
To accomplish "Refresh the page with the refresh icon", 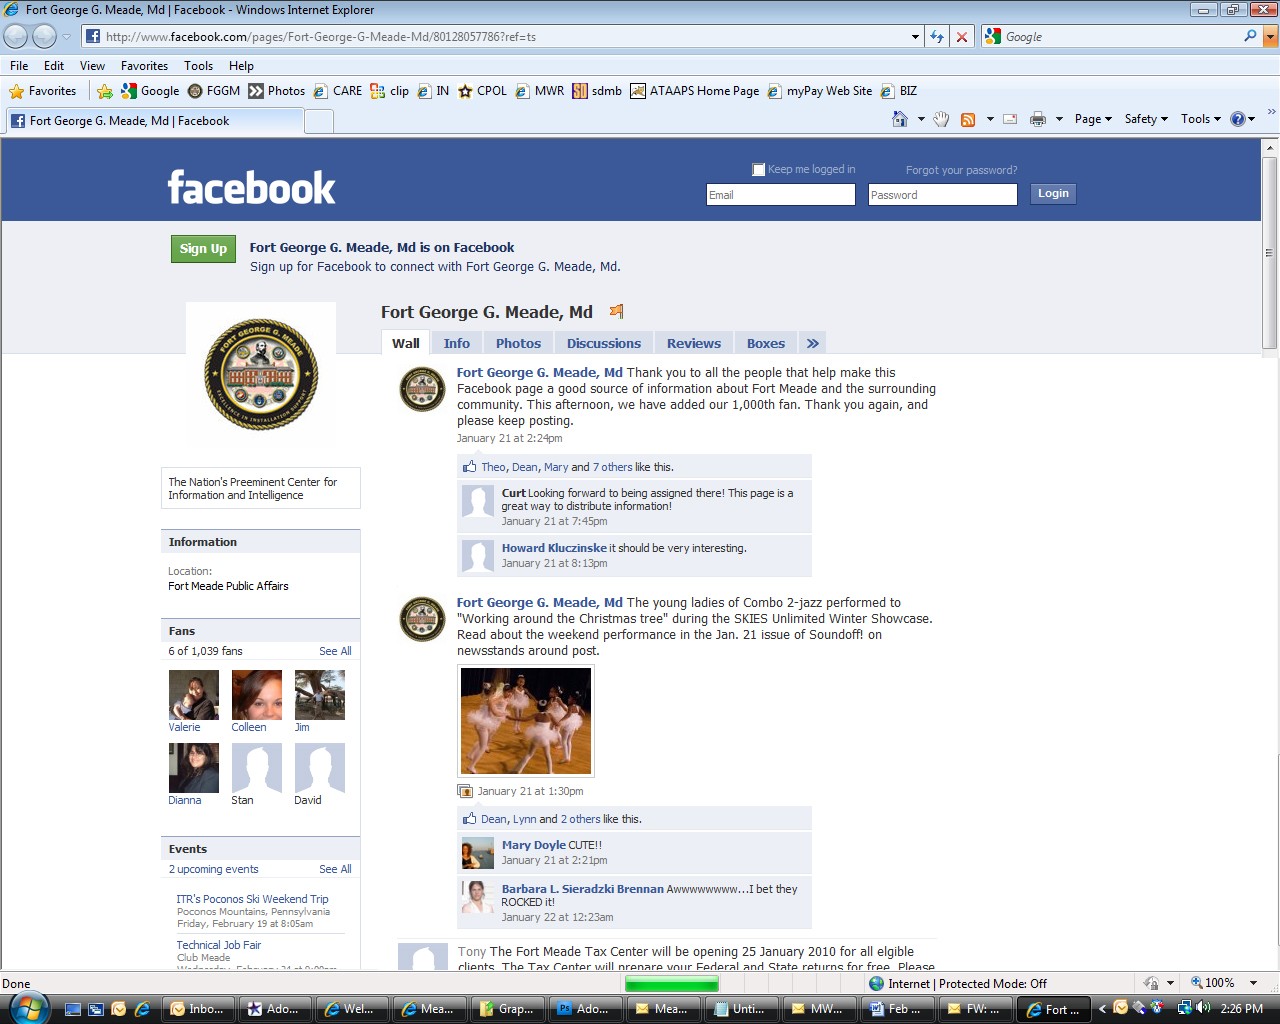I will 937,36.
